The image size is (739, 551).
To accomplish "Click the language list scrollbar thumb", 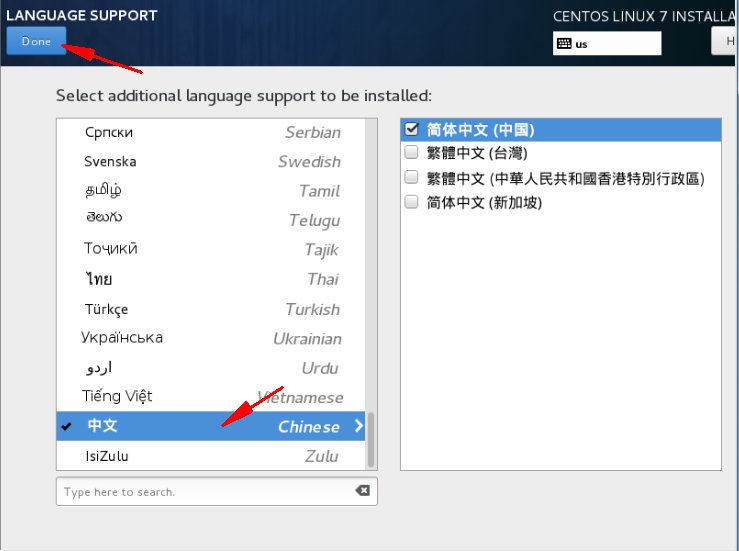I will [371, 439].
